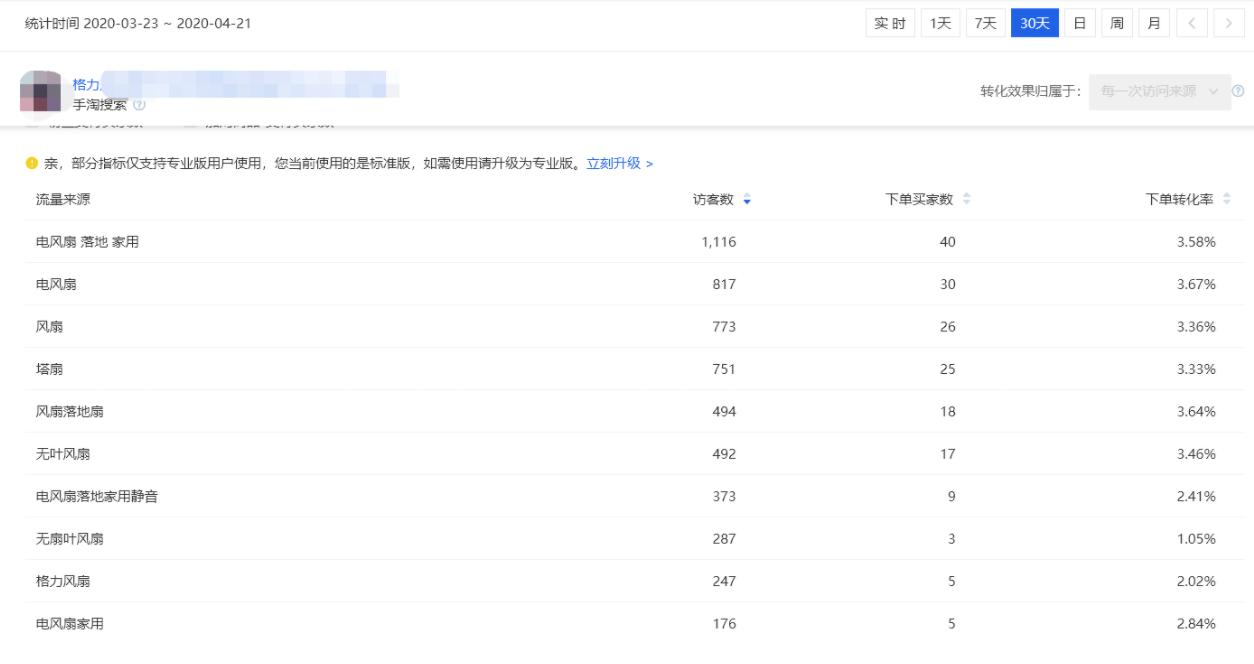Click the question mark icon next to attribution selector
This screenshot has height=664, width=1254.
(1237, 90)
